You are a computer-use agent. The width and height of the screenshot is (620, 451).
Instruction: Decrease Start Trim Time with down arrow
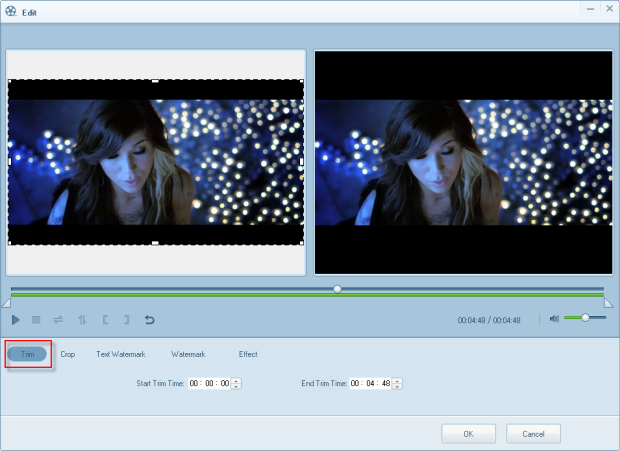coord(236,386)
